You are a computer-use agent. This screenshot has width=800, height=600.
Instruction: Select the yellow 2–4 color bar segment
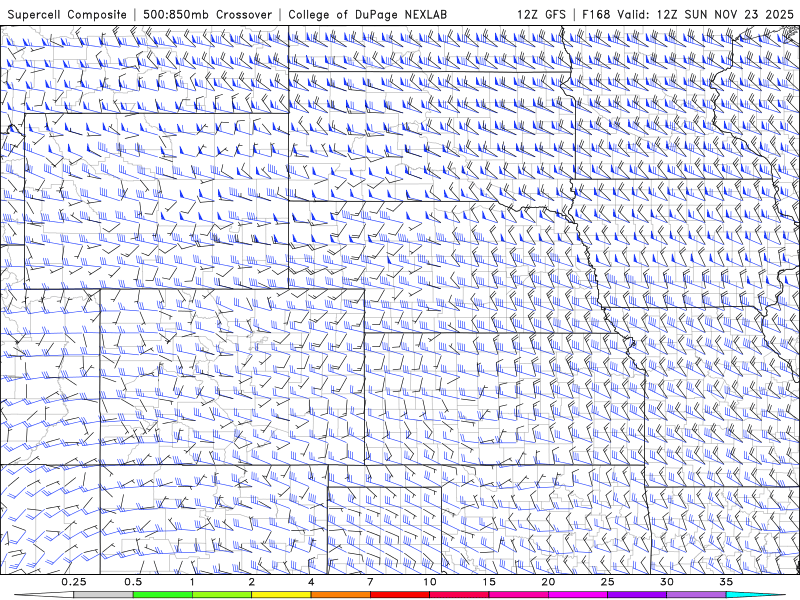(281, 595)
